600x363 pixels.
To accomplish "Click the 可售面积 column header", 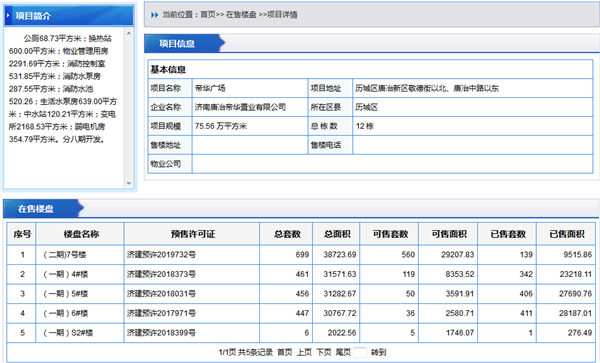I will pos(448,234).
